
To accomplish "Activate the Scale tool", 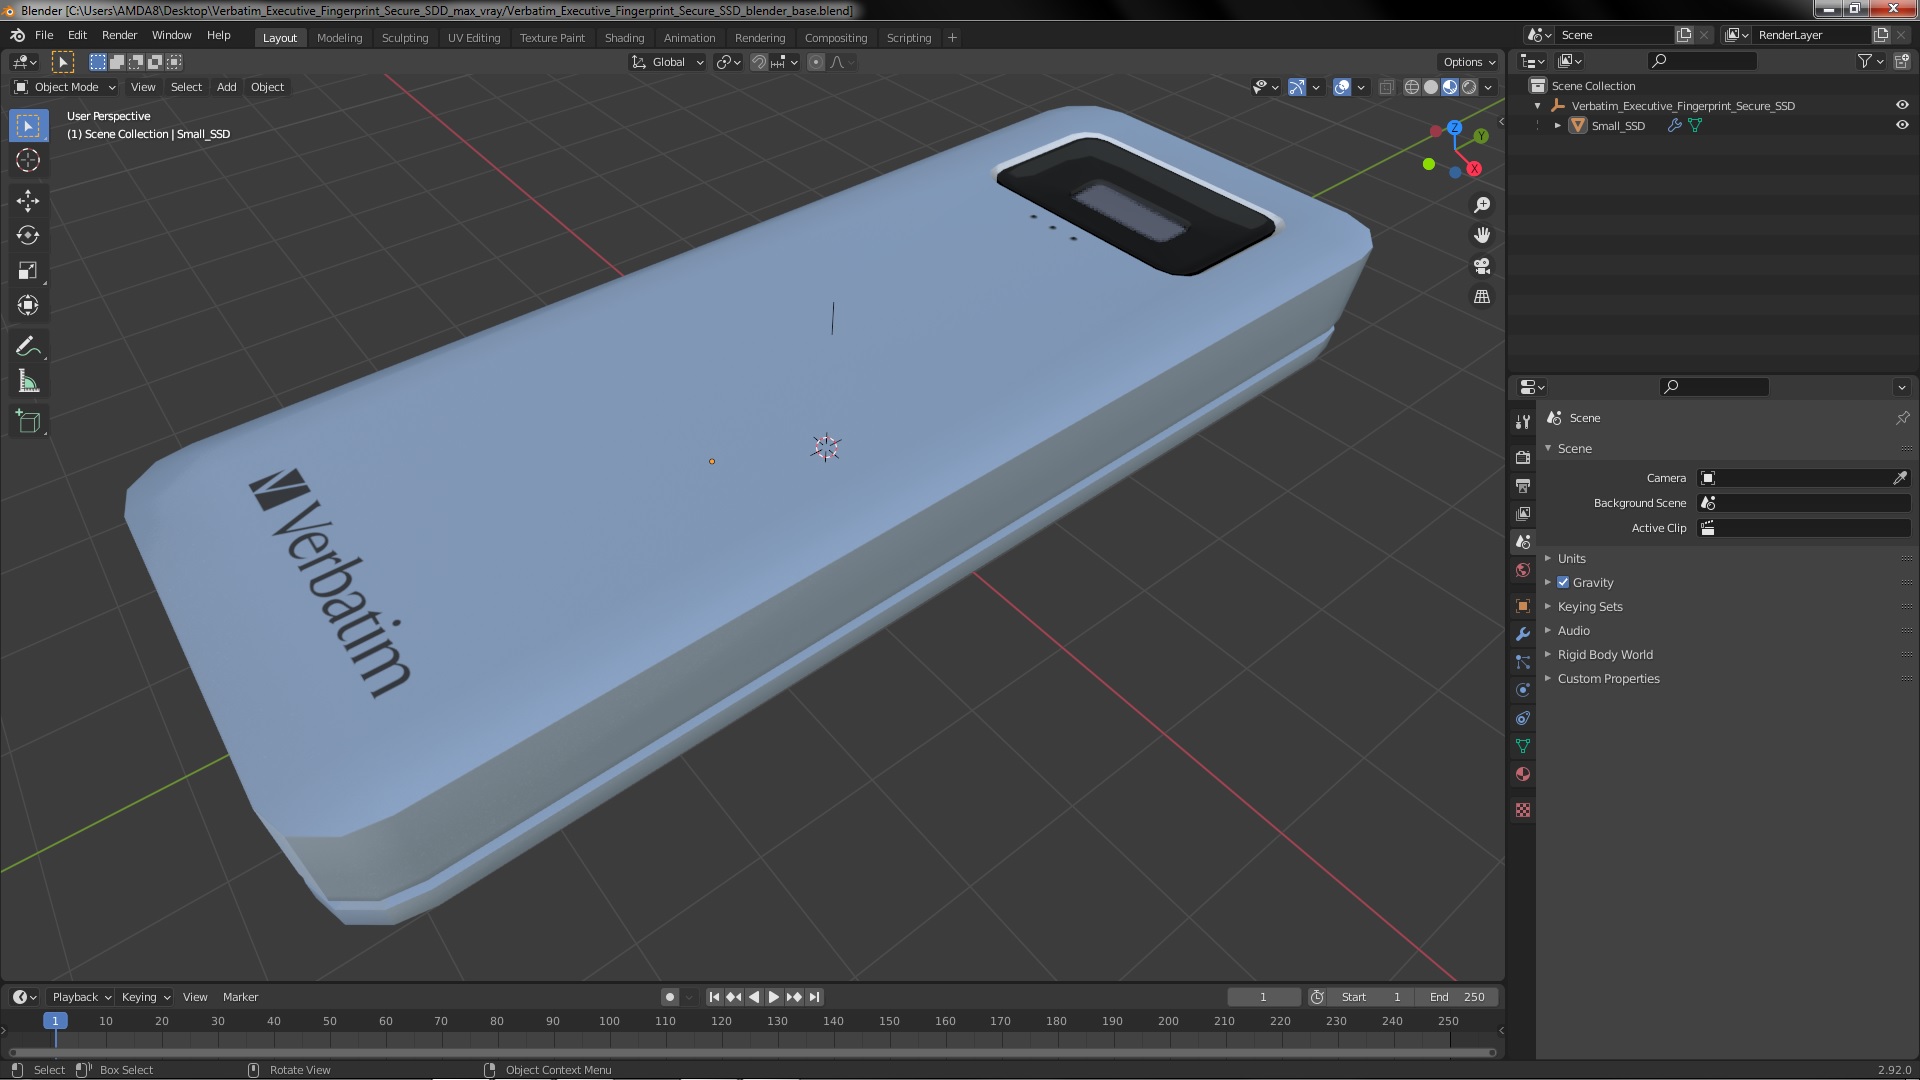I will [28, 270].
